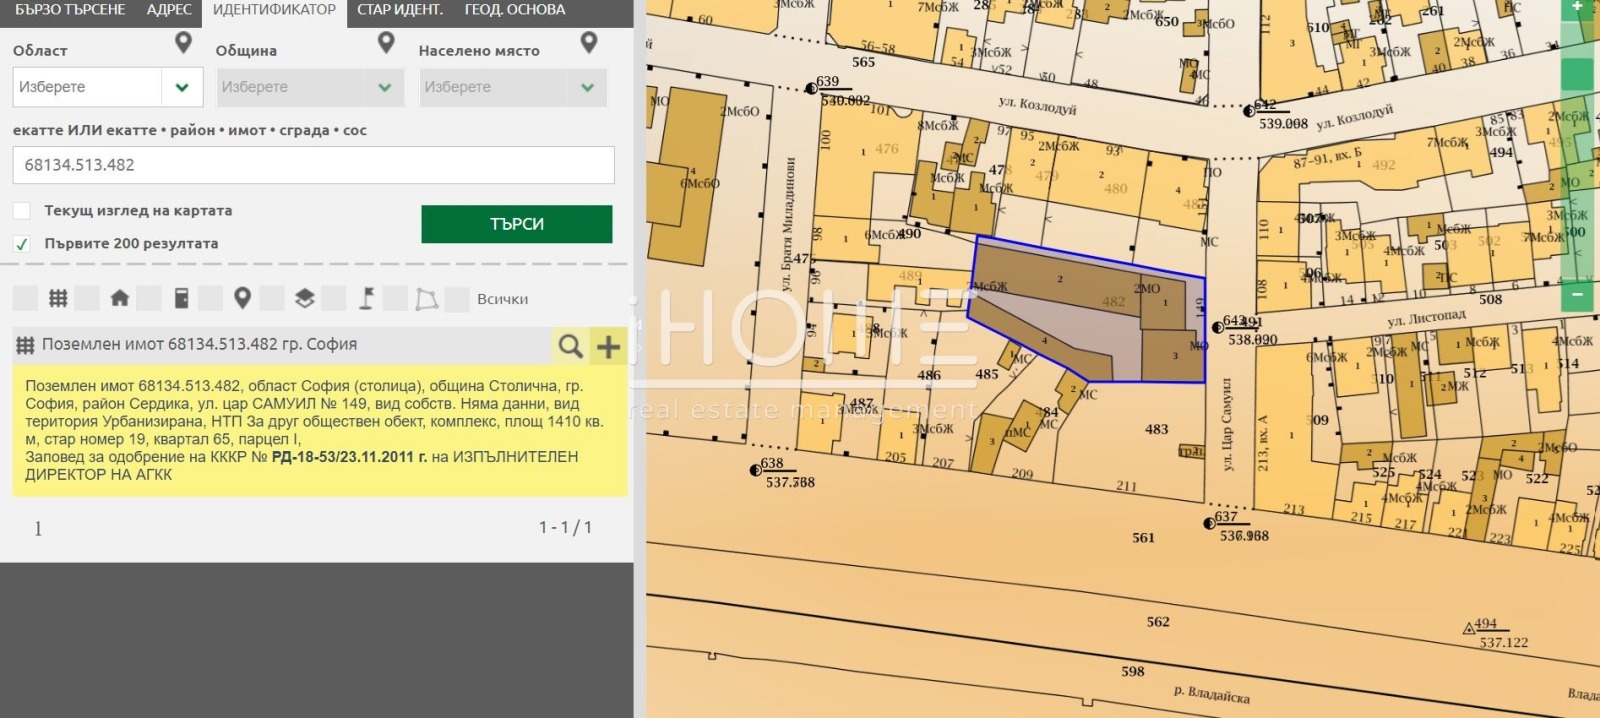
Task: Toggle the checkbox before 'Всички'
Action: pos(457,298)
